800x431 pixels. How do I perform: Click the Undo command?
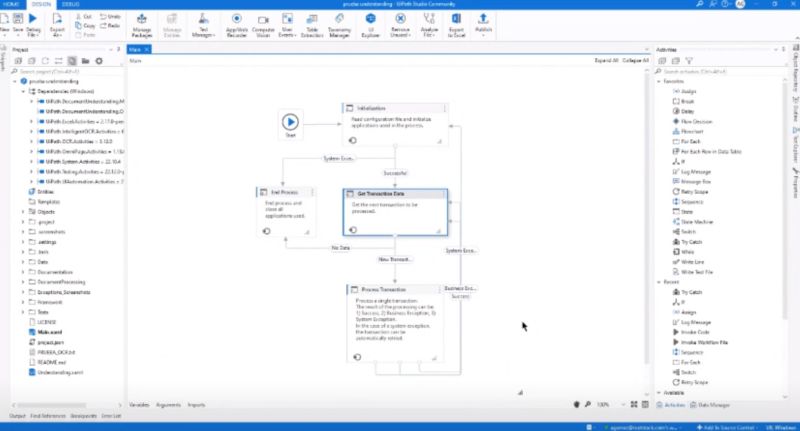[110, 16]
